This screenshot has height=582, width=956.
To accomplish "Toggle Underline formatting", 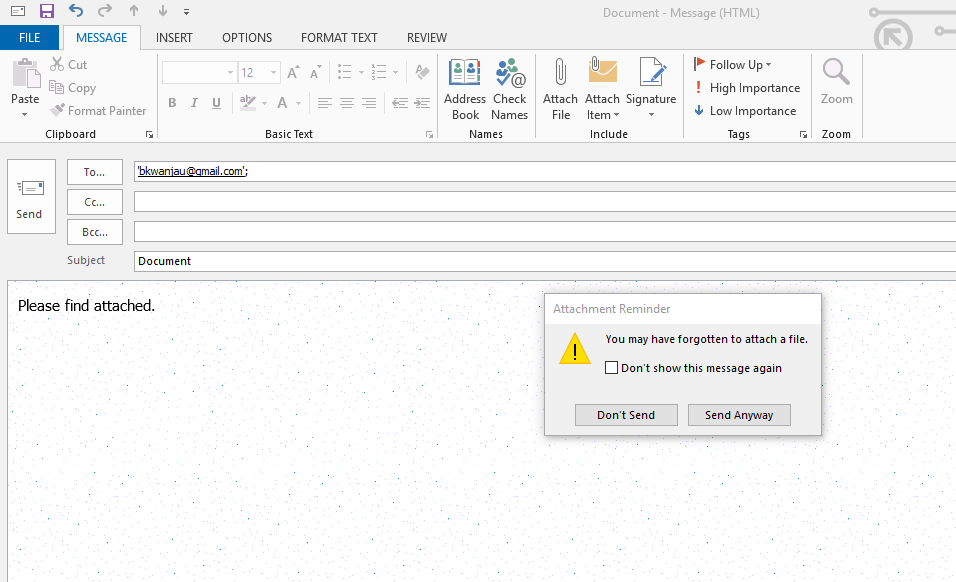I will (216, 103).
